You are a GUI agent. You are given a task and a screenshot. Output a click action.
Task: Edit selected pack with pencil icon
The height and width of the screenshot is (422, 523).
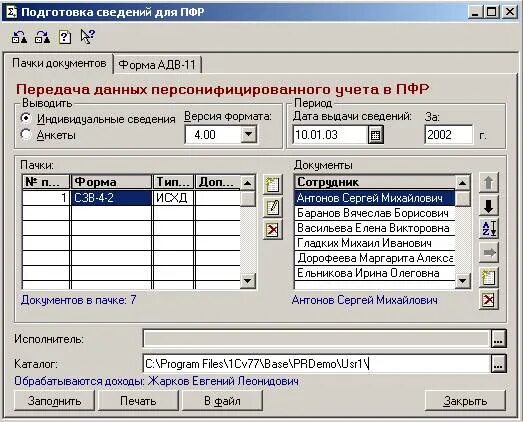point(272,207)
